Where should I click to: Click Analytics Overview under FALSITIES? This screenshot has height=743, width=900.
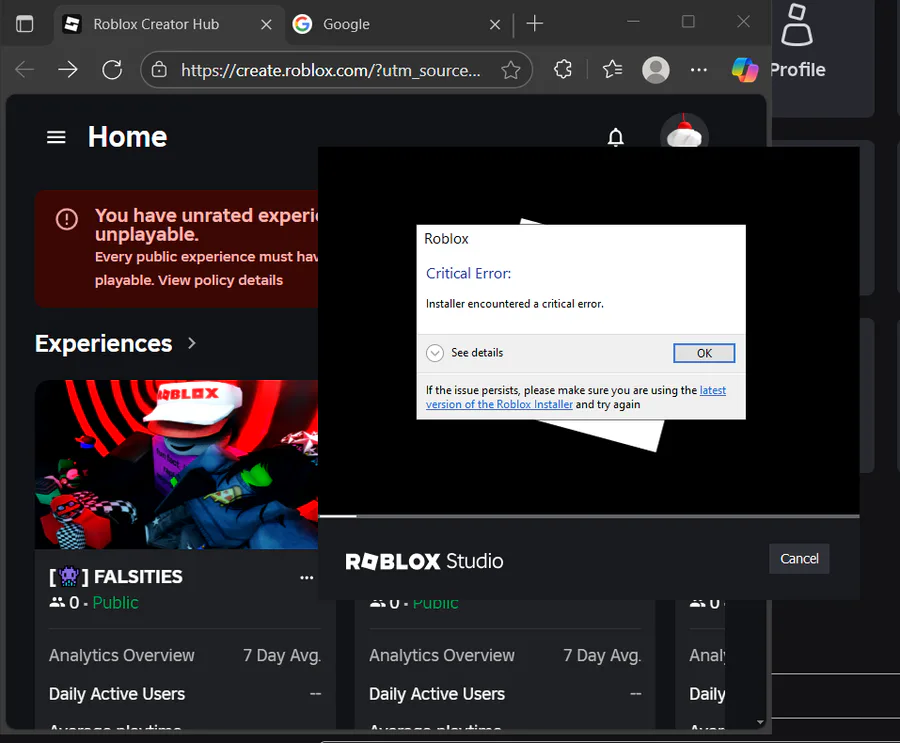(x=122, y=655)
